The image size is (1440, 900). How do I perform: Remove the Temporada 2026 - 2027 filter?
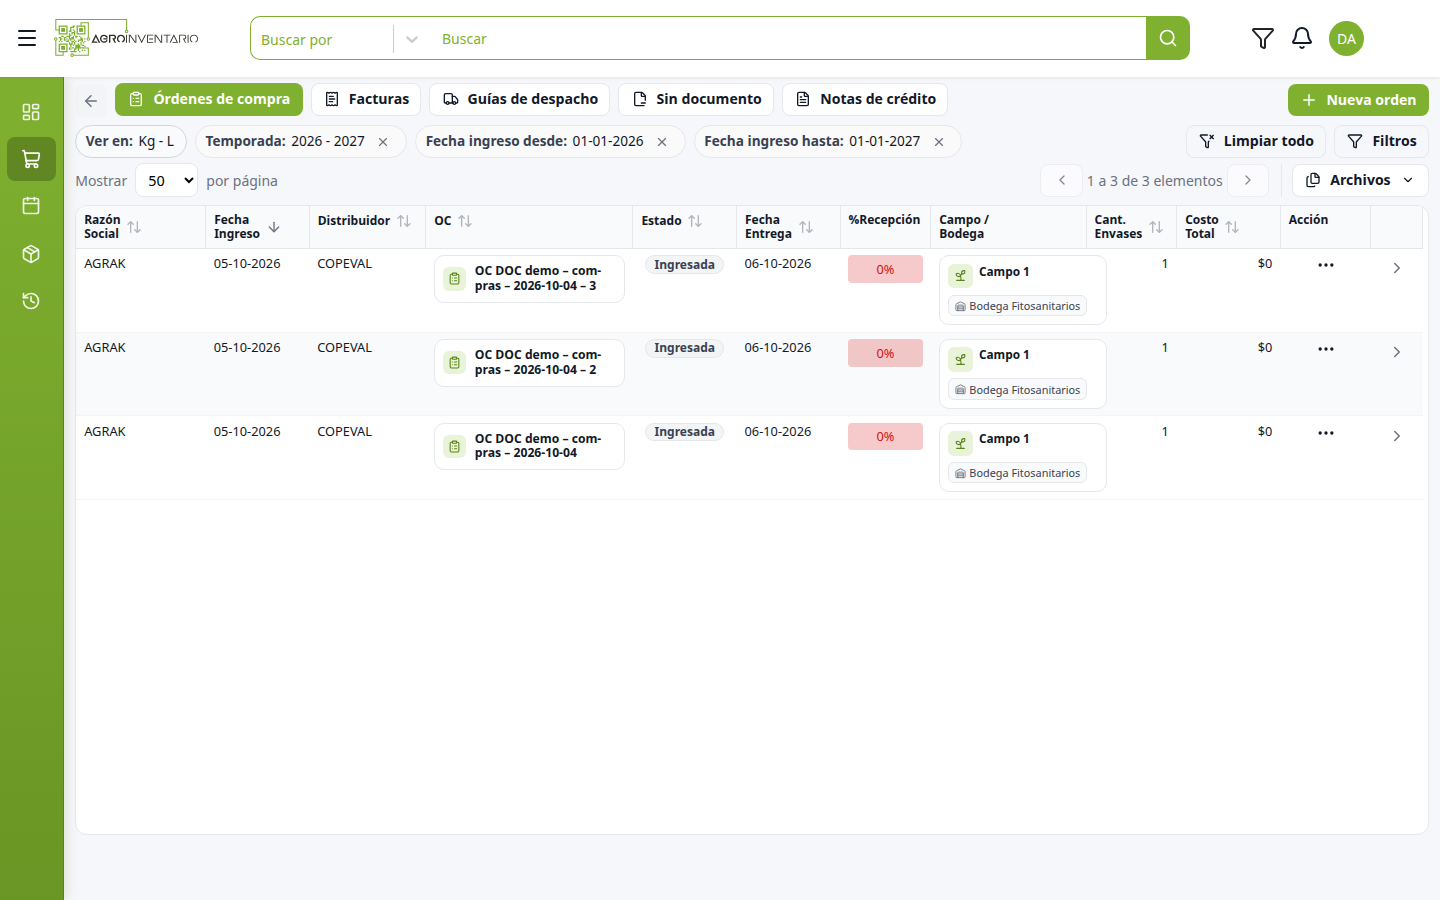(383, 142)
